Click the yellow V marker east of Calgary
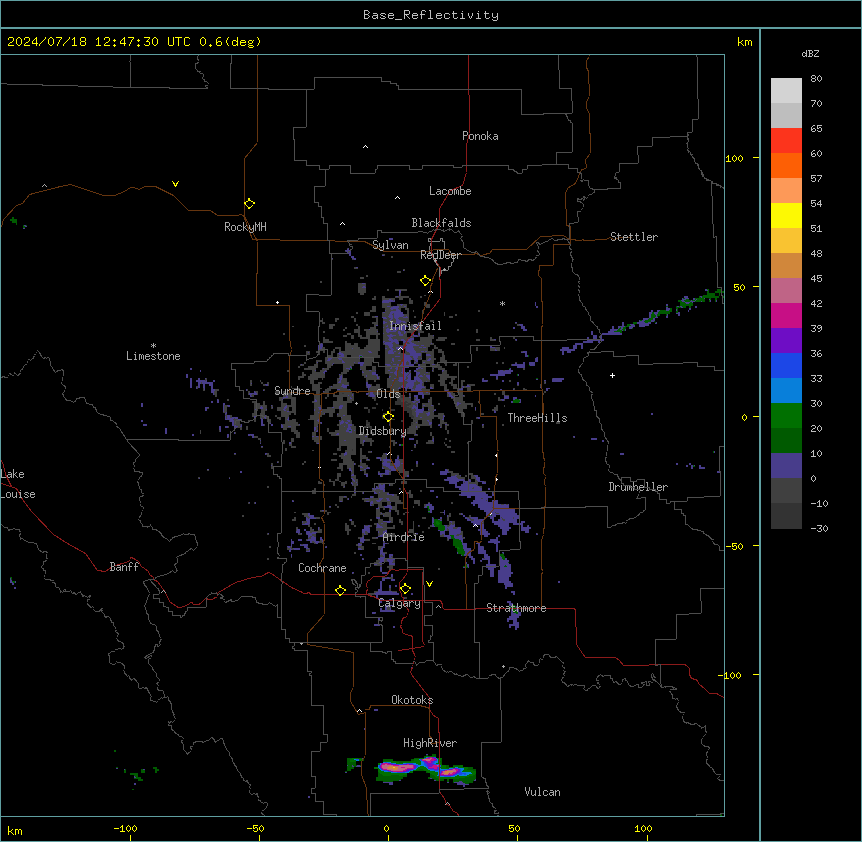The height and width of the screenshot is (842, 862). [x=429, y=584]
